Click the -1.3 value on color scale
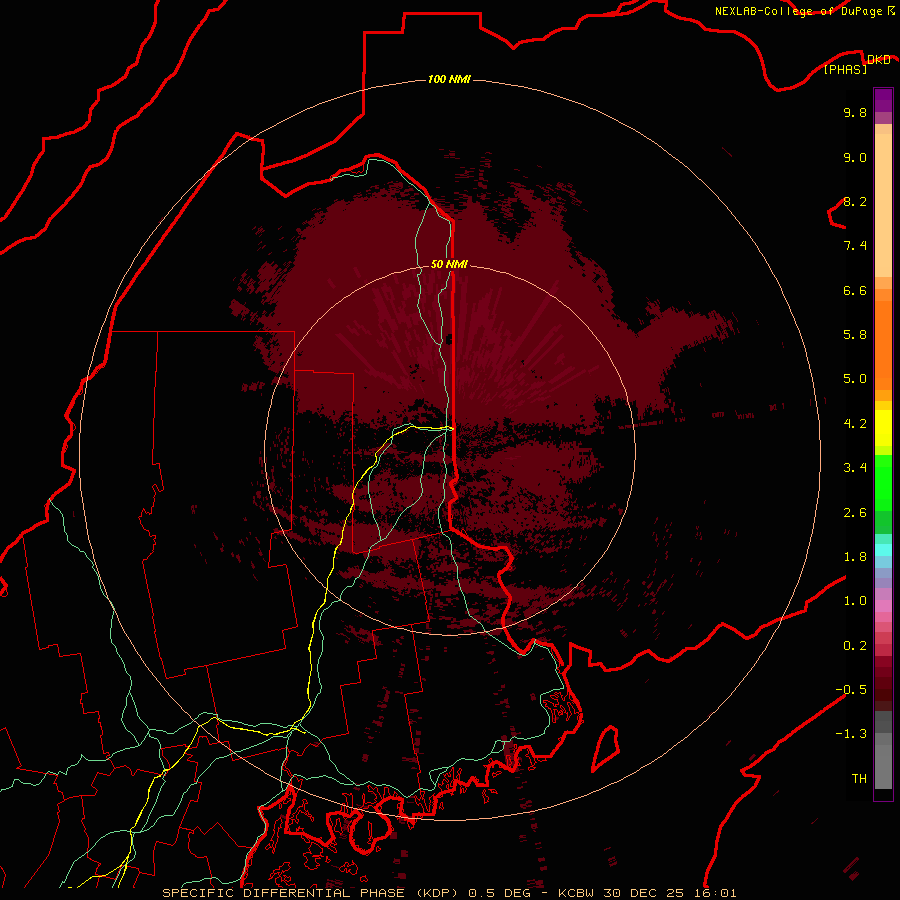This screenshot has width=900, height=900. (x=851, y=734)
